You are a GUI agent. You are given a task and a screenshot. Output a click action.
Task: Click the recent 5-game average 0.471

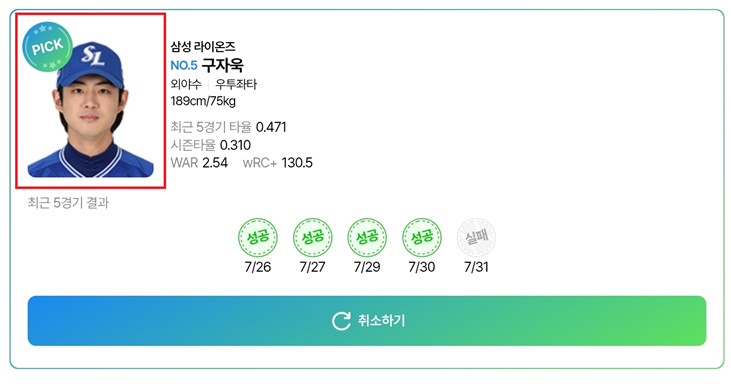pyautogui.click(x=271, y=127)
